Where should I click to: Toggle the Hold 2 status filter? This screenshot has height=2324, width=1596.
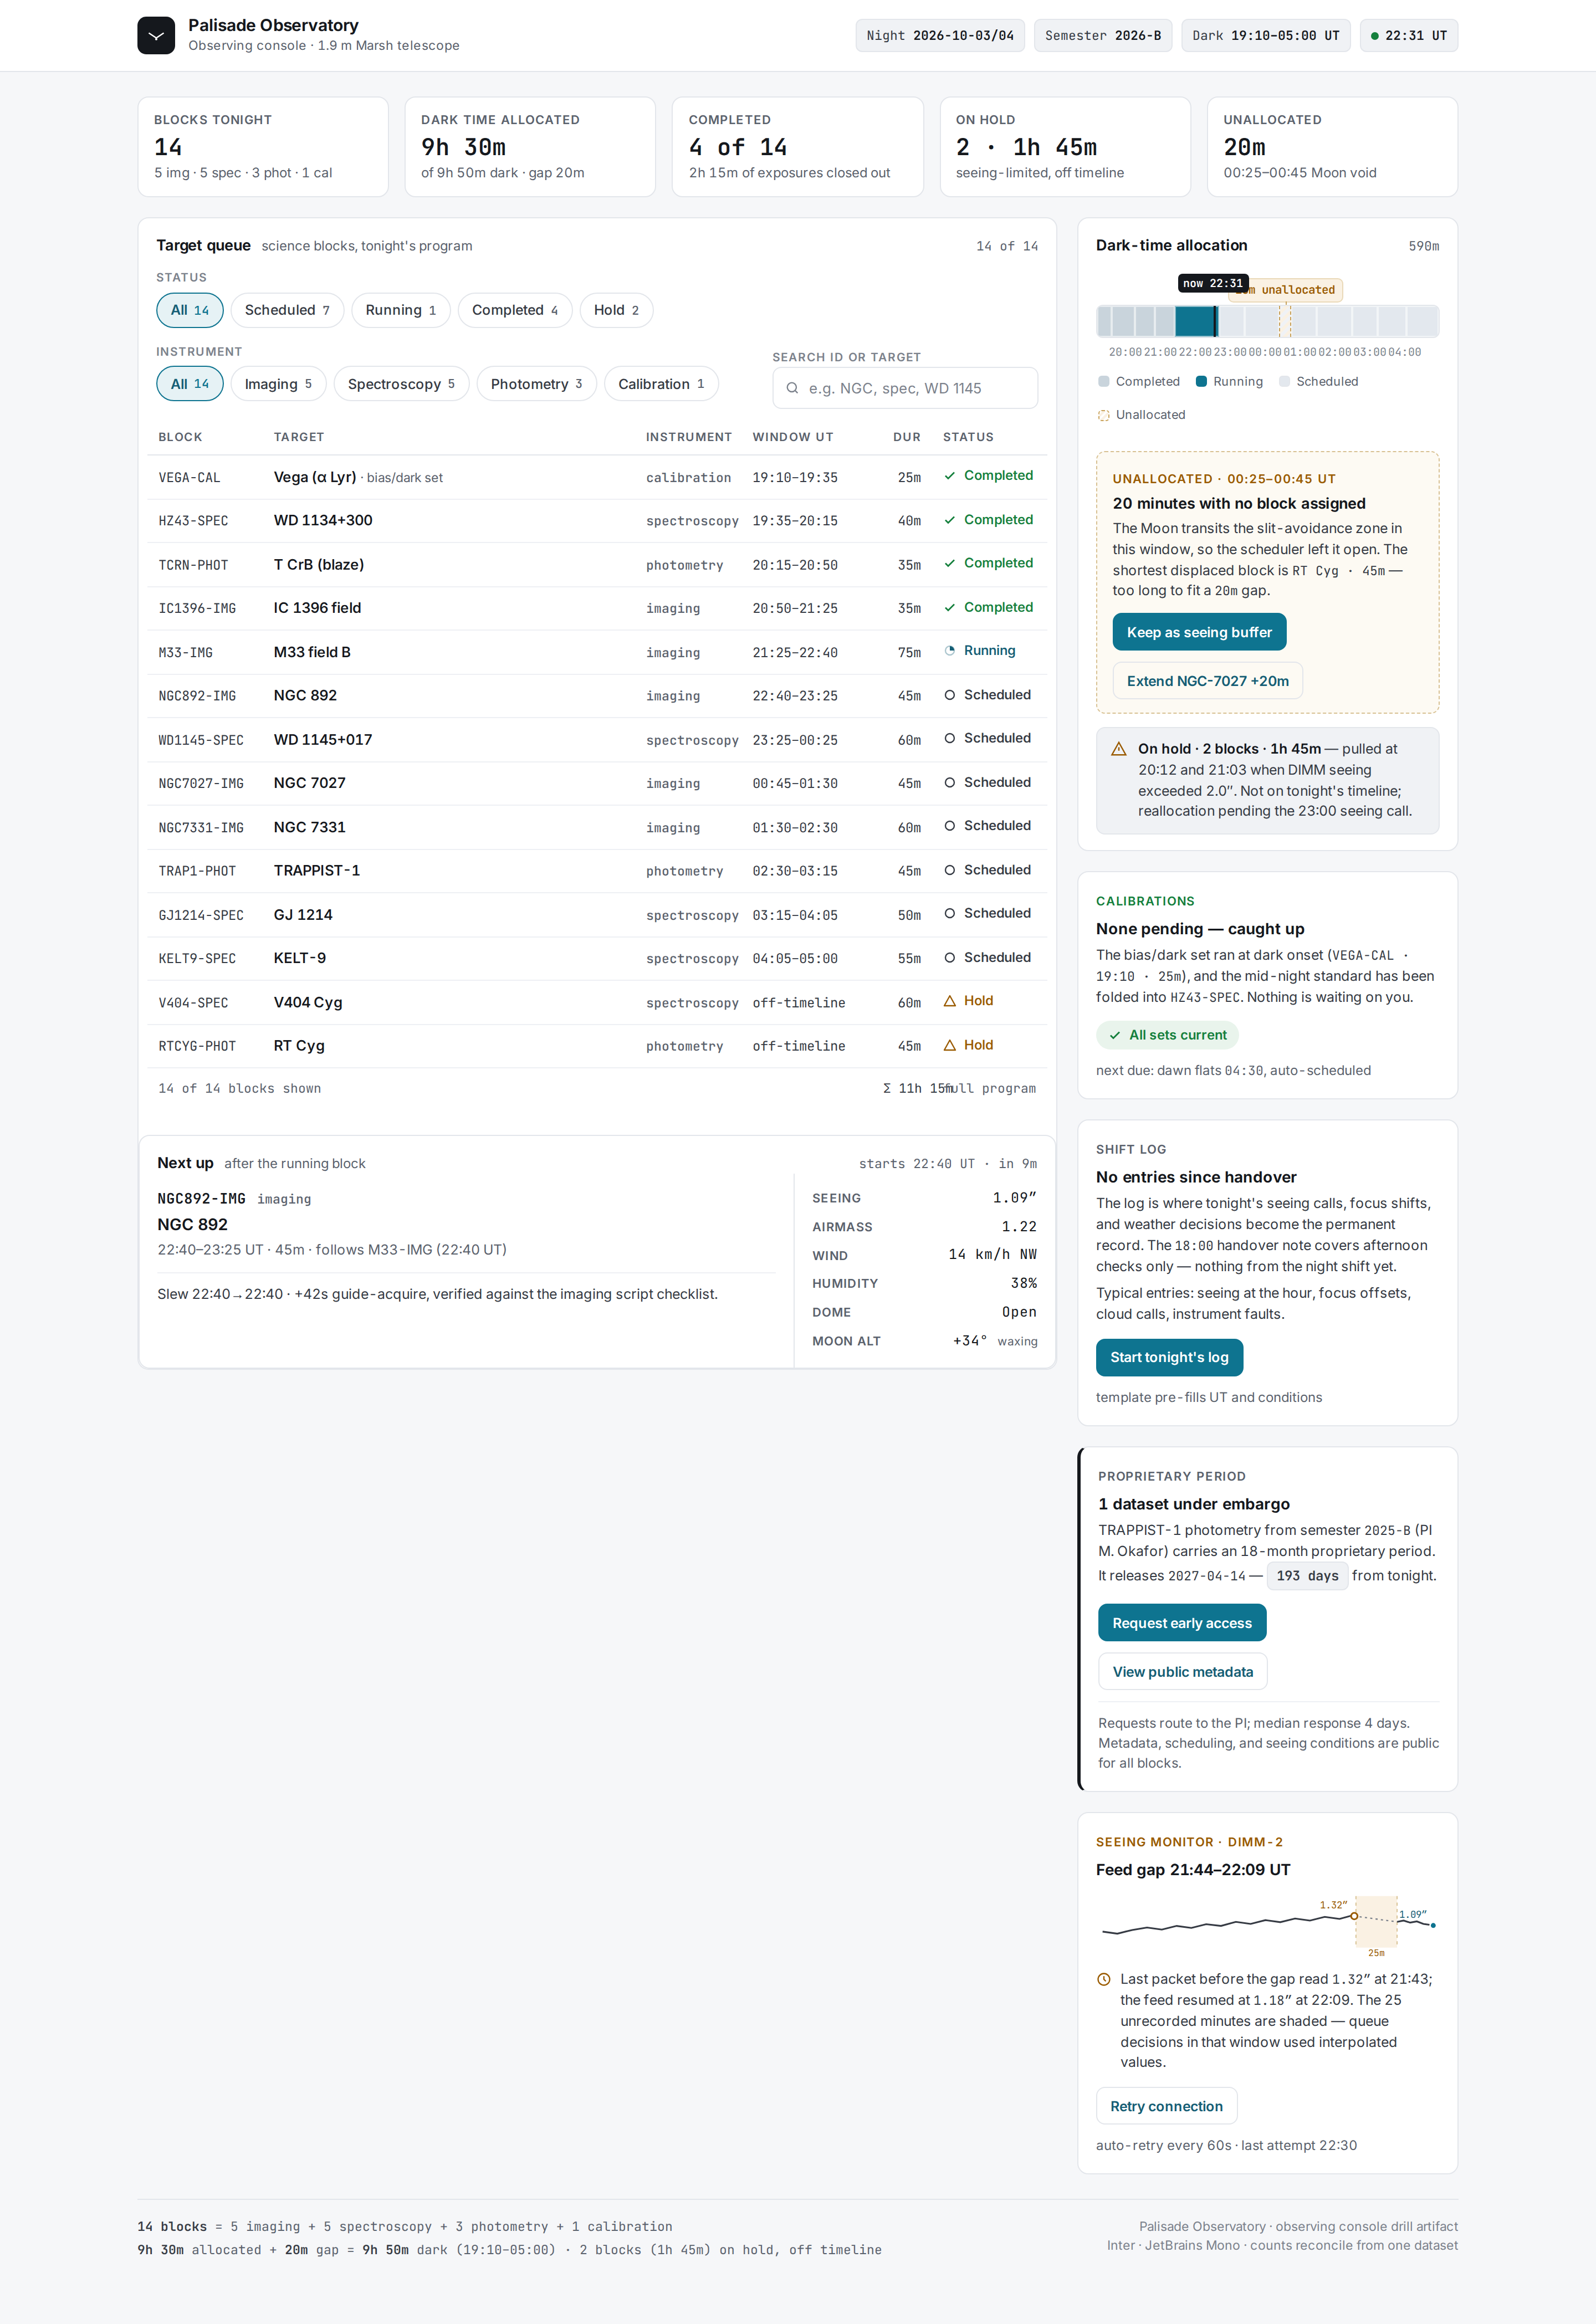[x=616, y=310]
